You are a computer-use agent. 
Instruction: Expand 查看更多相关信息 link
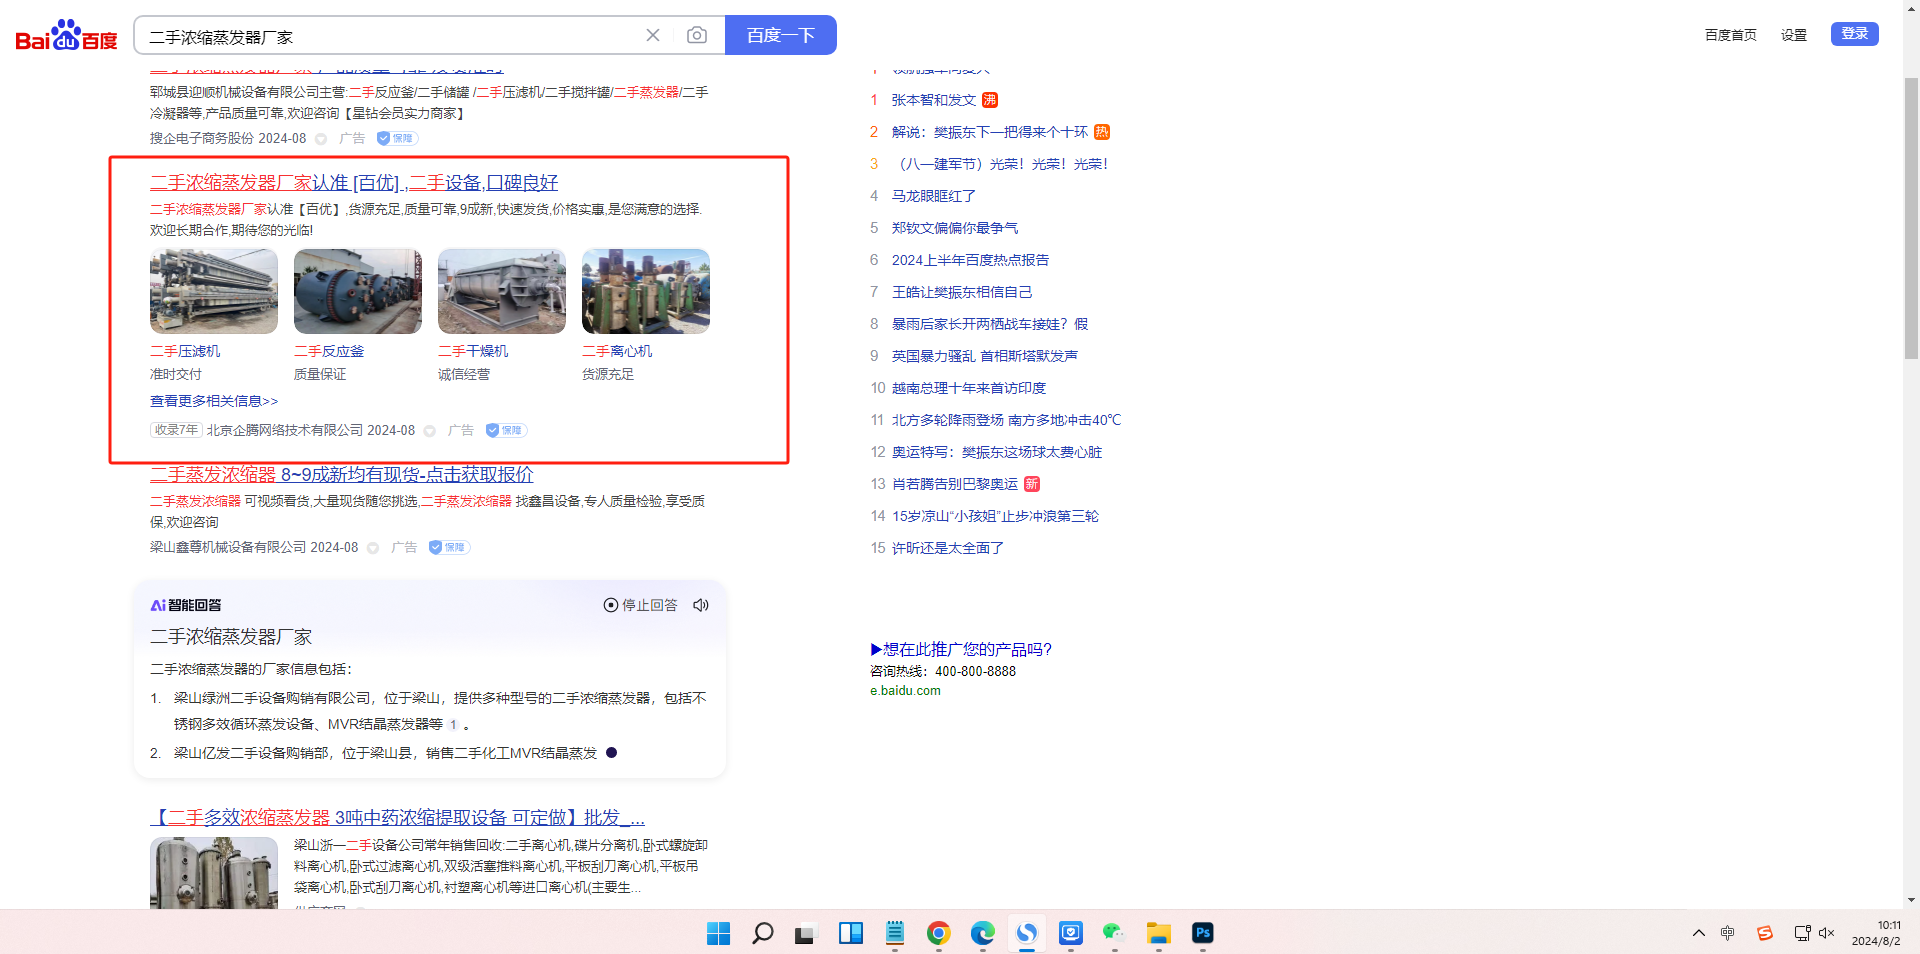point(214,401)
